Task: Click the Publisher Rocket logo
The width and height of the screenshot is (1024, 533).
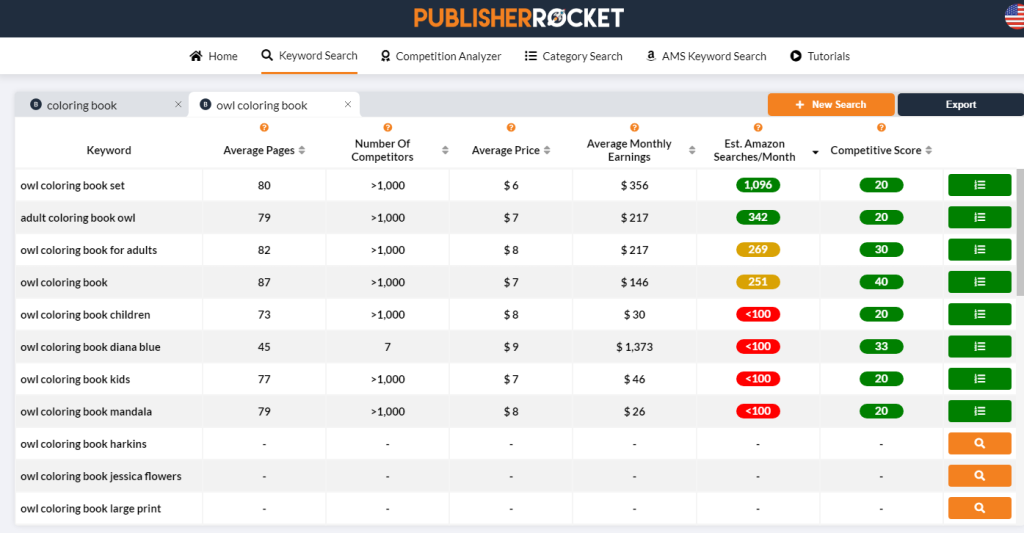Action: pos(519,18)
